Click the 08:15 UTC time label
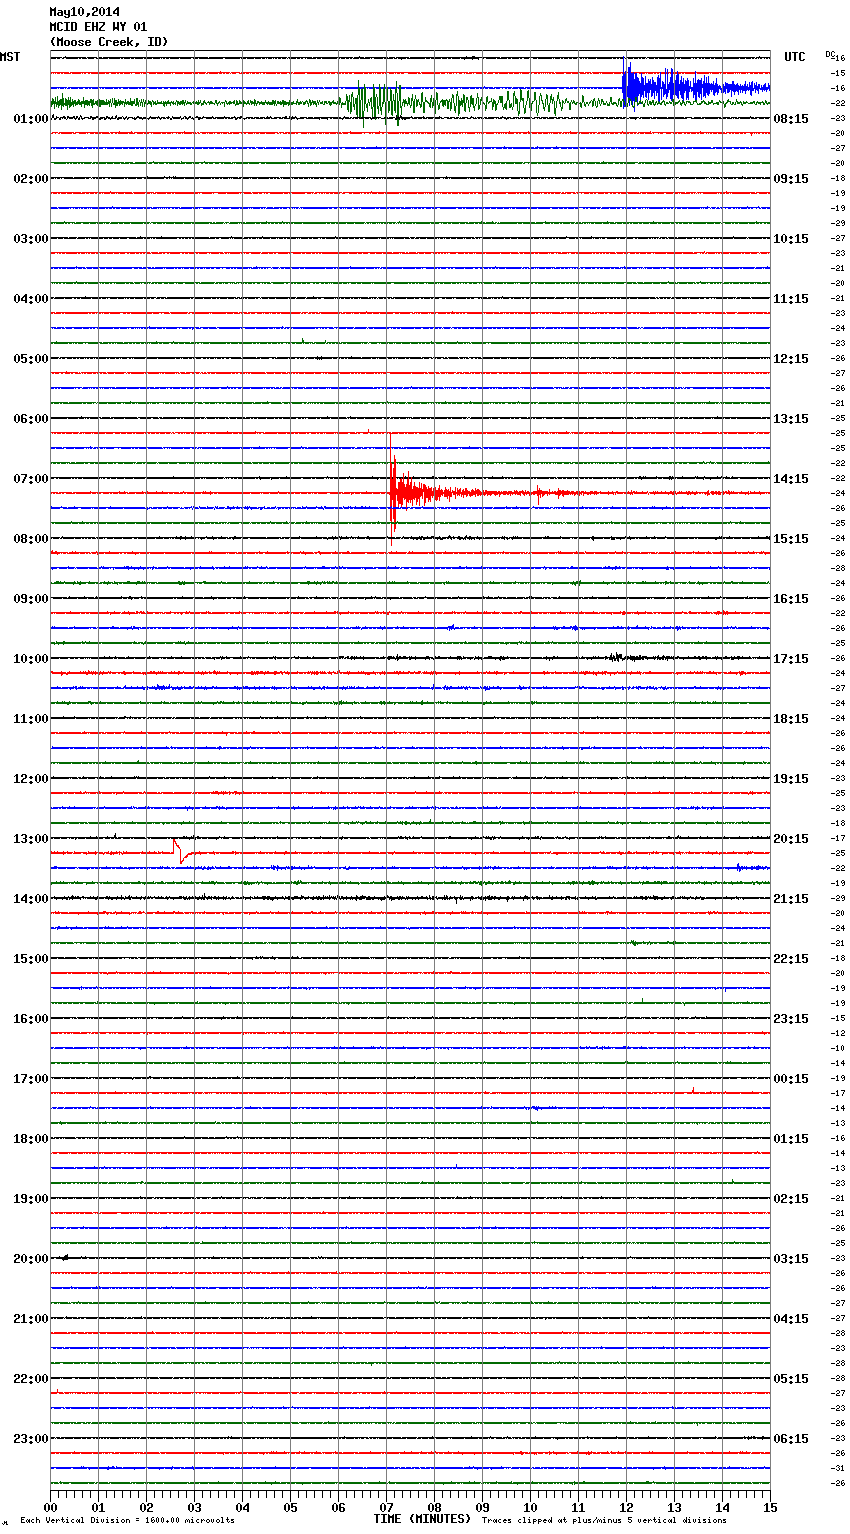This screenshot has width=850, height=1534. coord(791,119)
